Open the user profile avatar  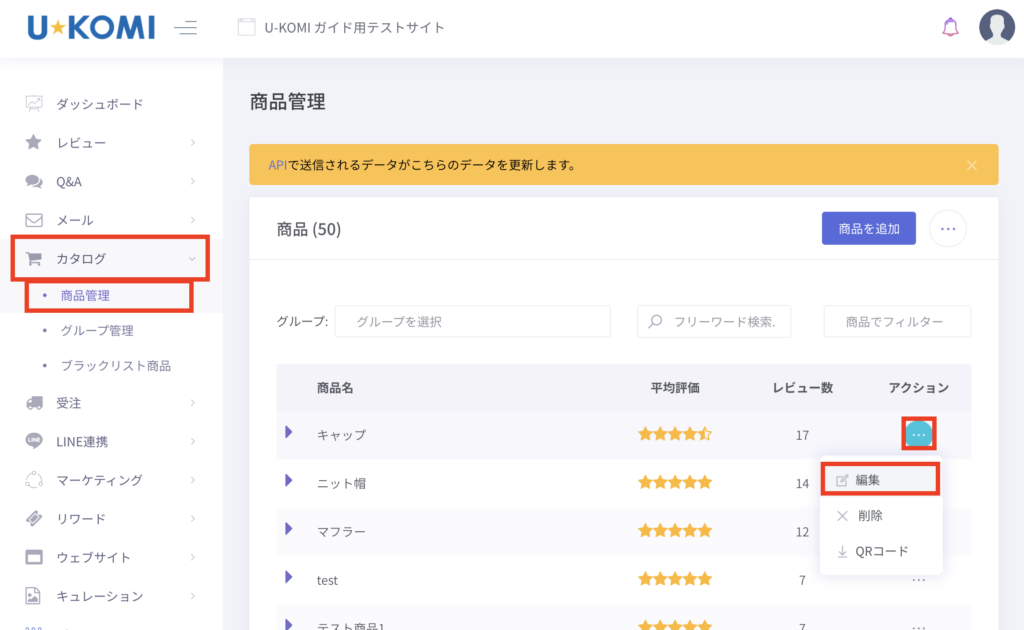(997, 27)
